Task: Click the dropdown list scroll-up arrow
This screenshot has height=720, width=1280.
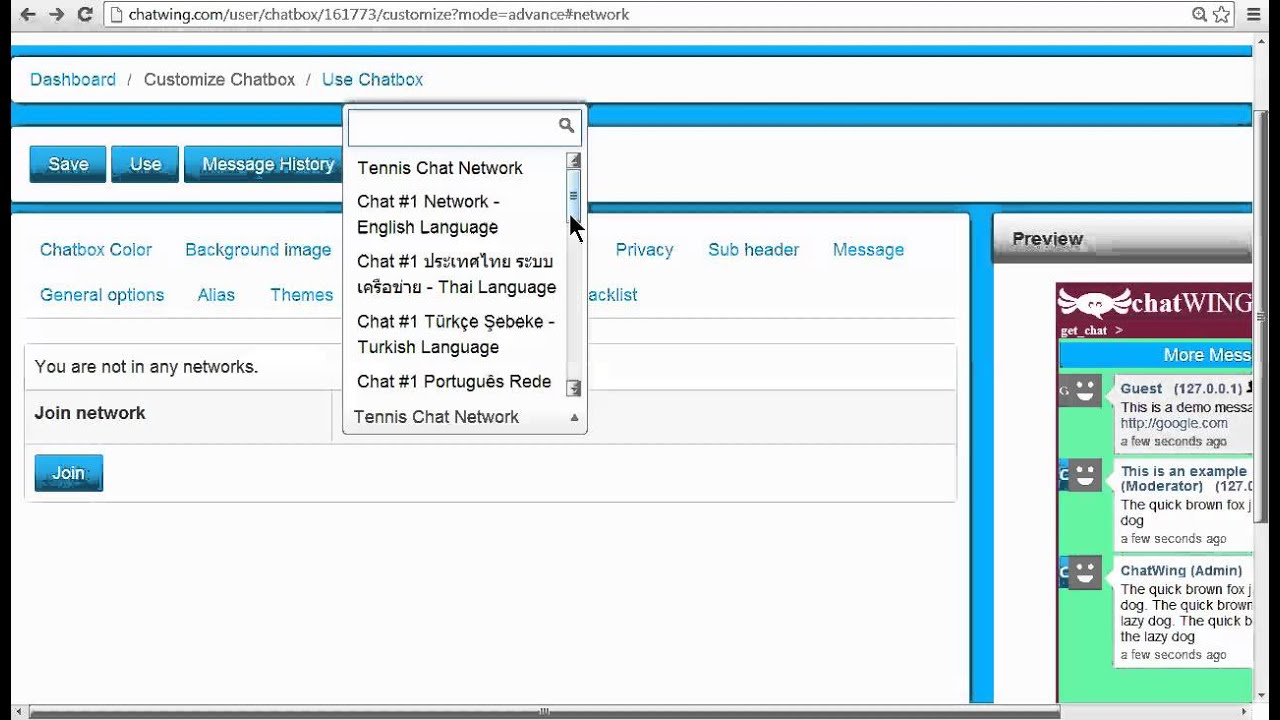Action: pyautogui.click(x=574, y=160)
